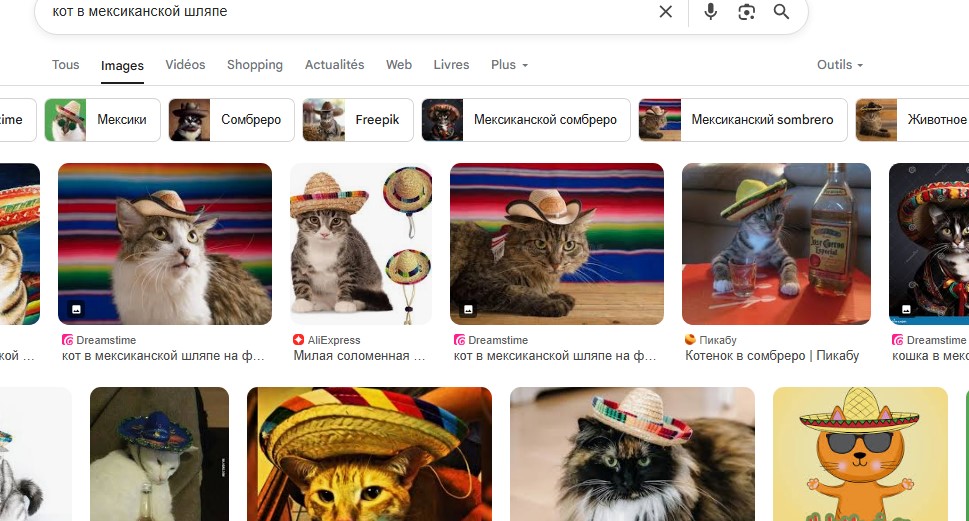
Task: Open the Пикабу source link
Action: (x=718, y=340)
